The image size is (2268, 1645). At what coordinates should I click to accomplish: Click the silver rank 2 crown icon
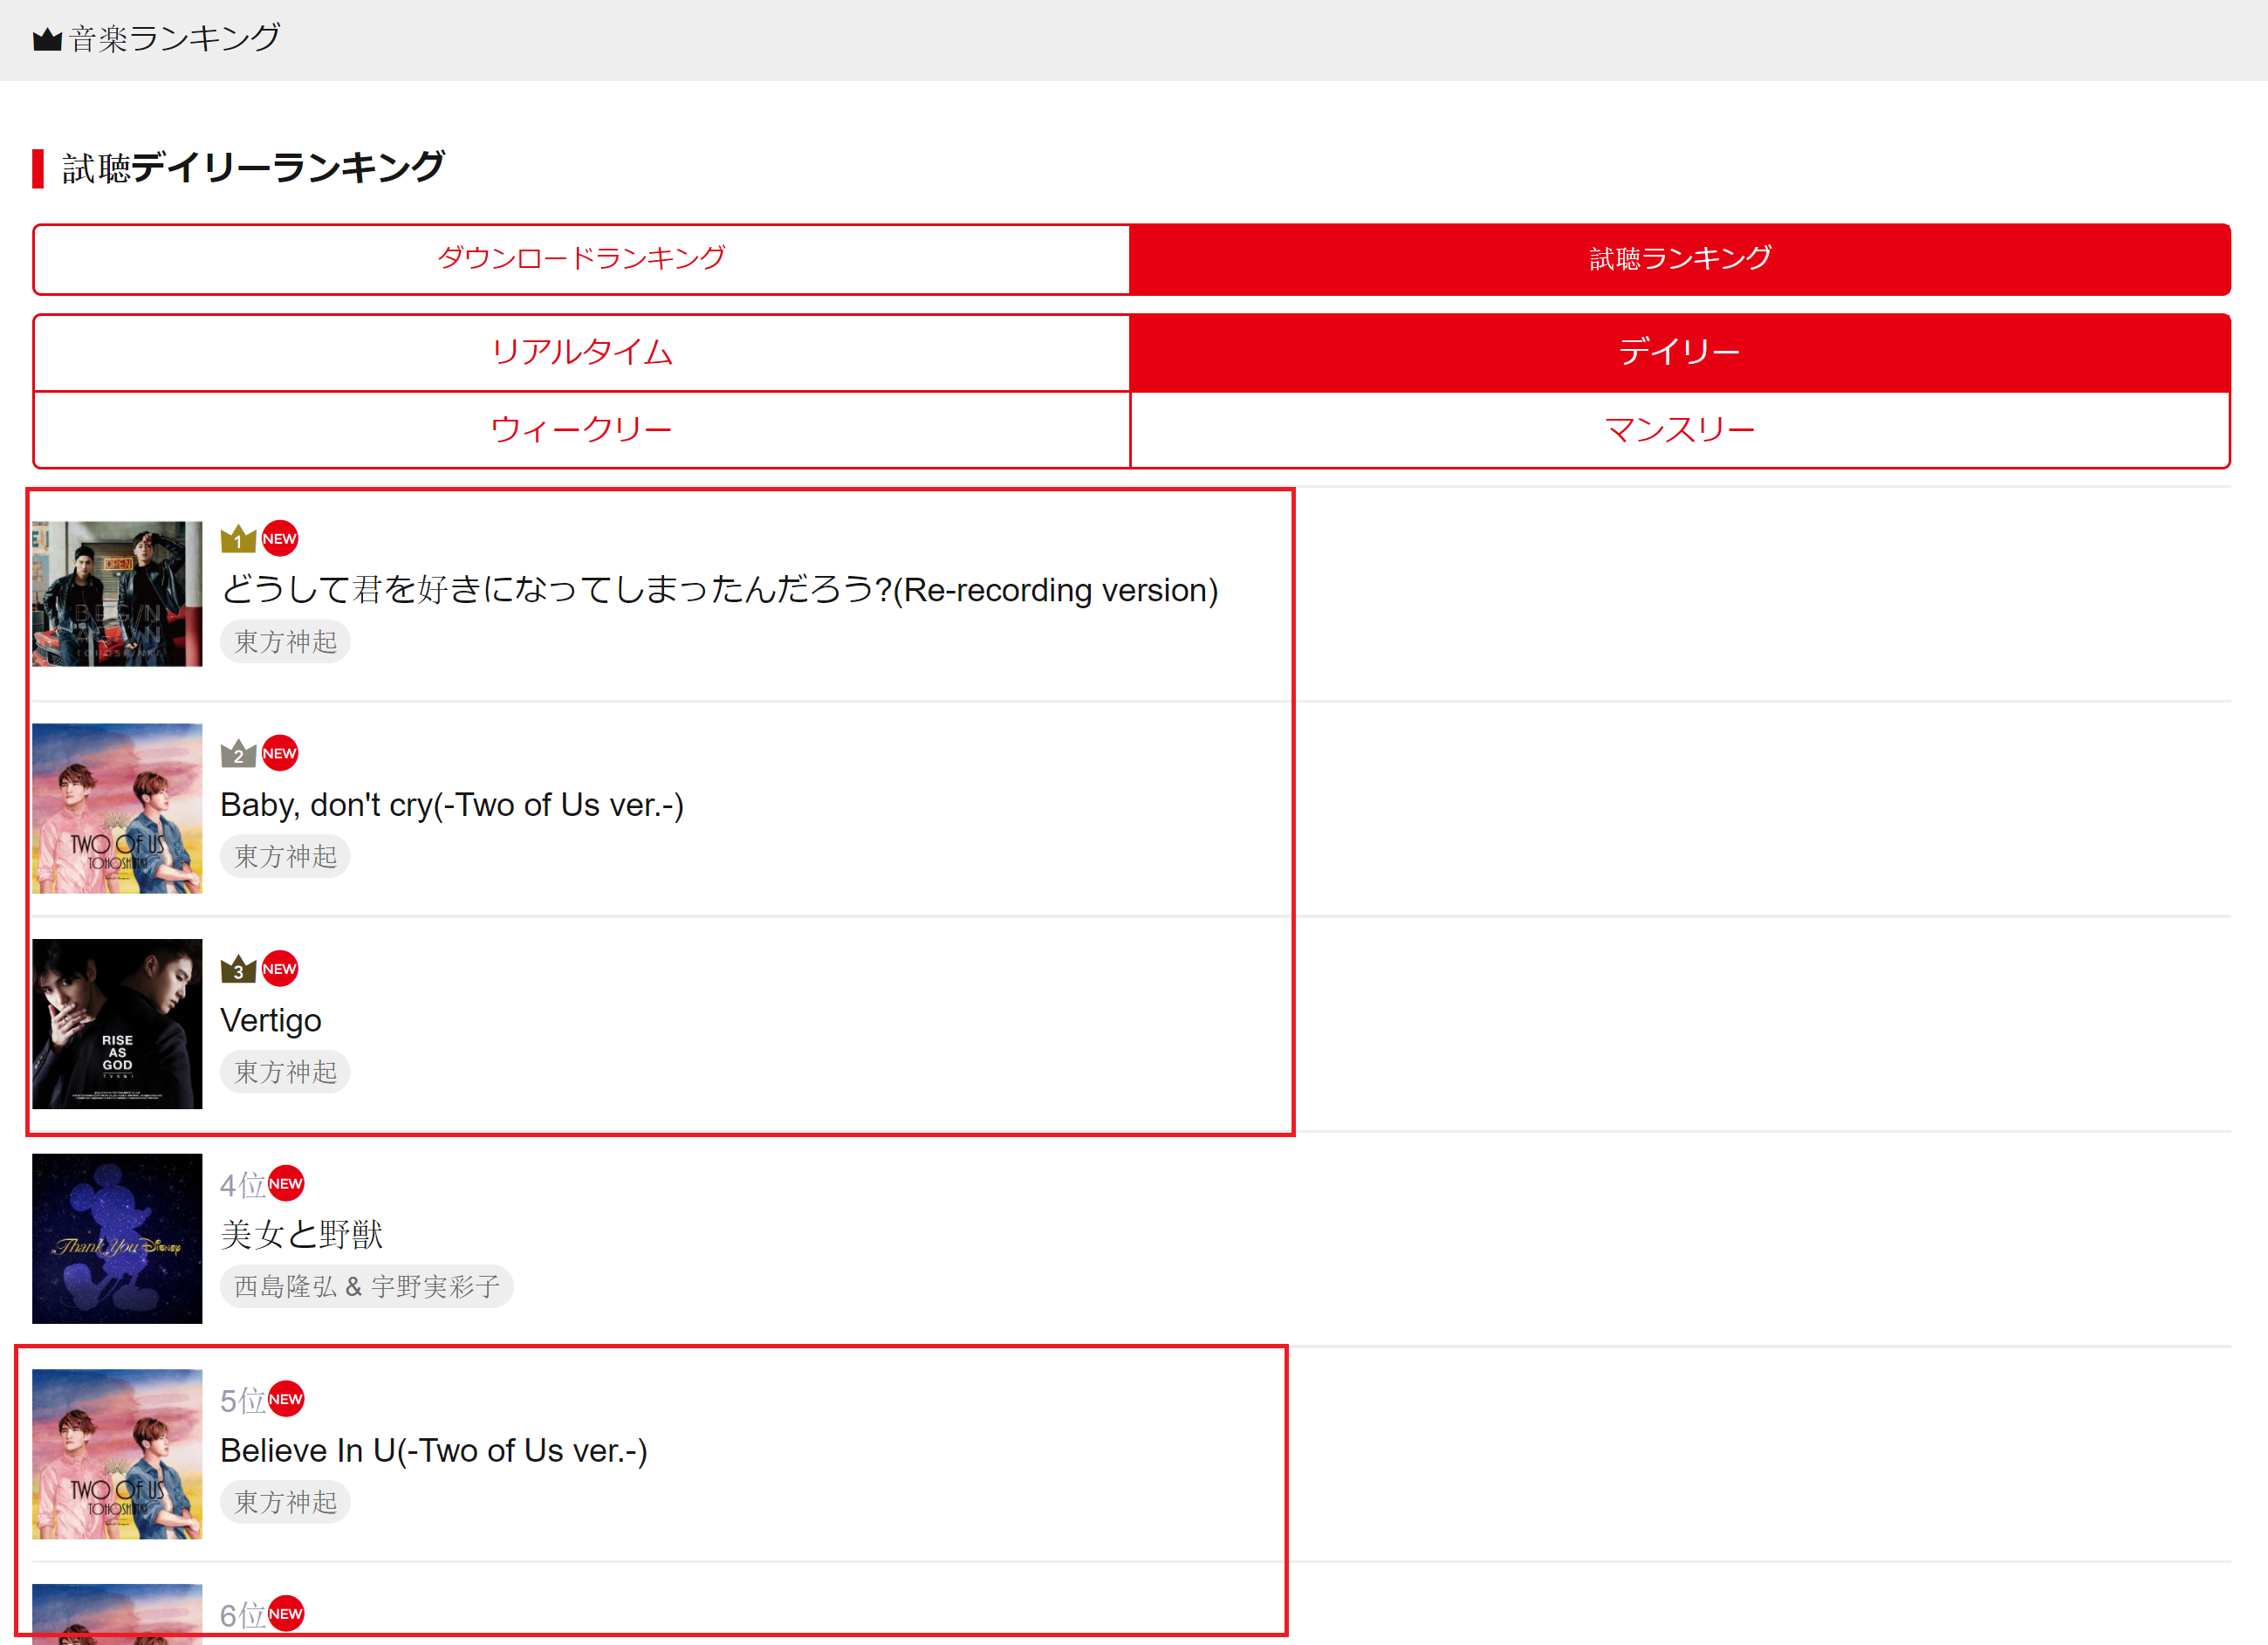[238, 754]
